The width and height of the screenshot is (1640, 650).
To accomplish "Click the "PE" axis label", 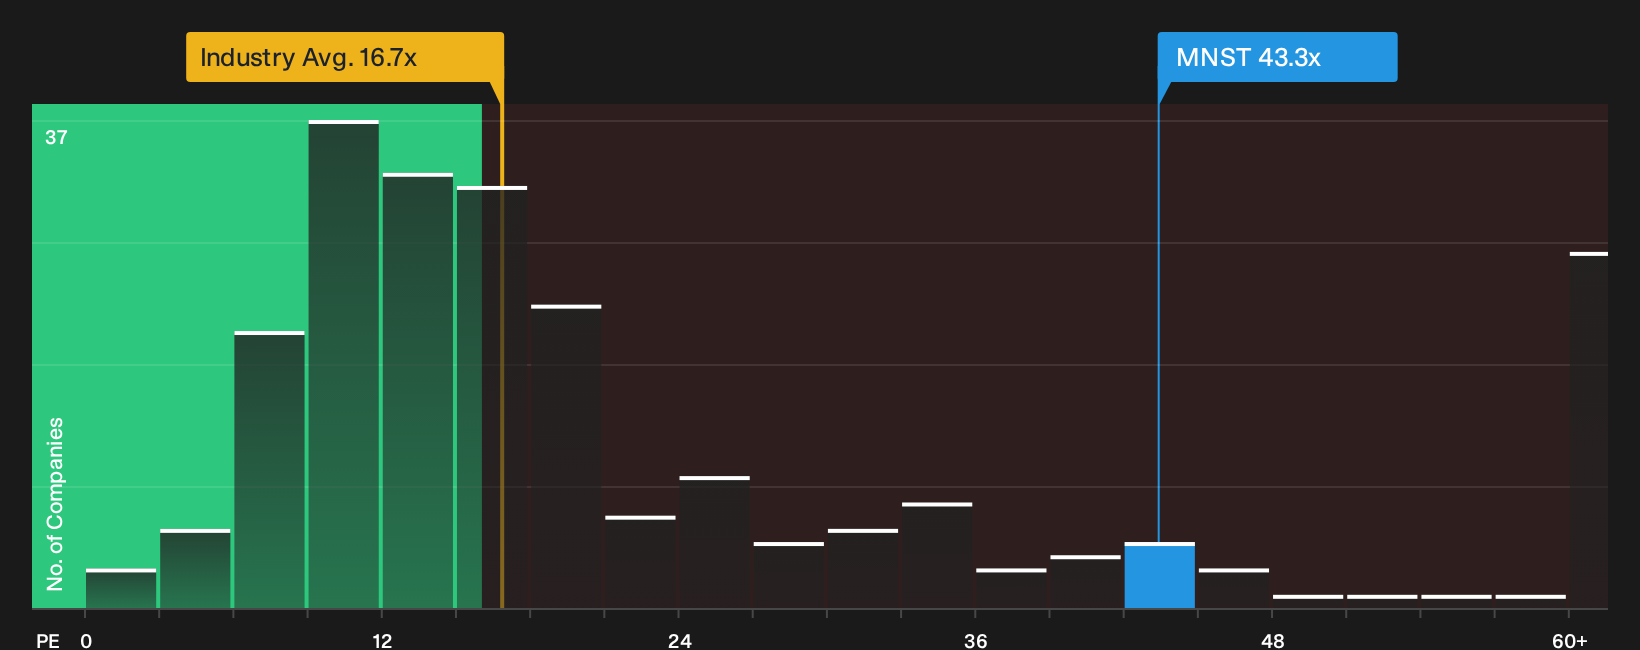I will tap(47, 641).
